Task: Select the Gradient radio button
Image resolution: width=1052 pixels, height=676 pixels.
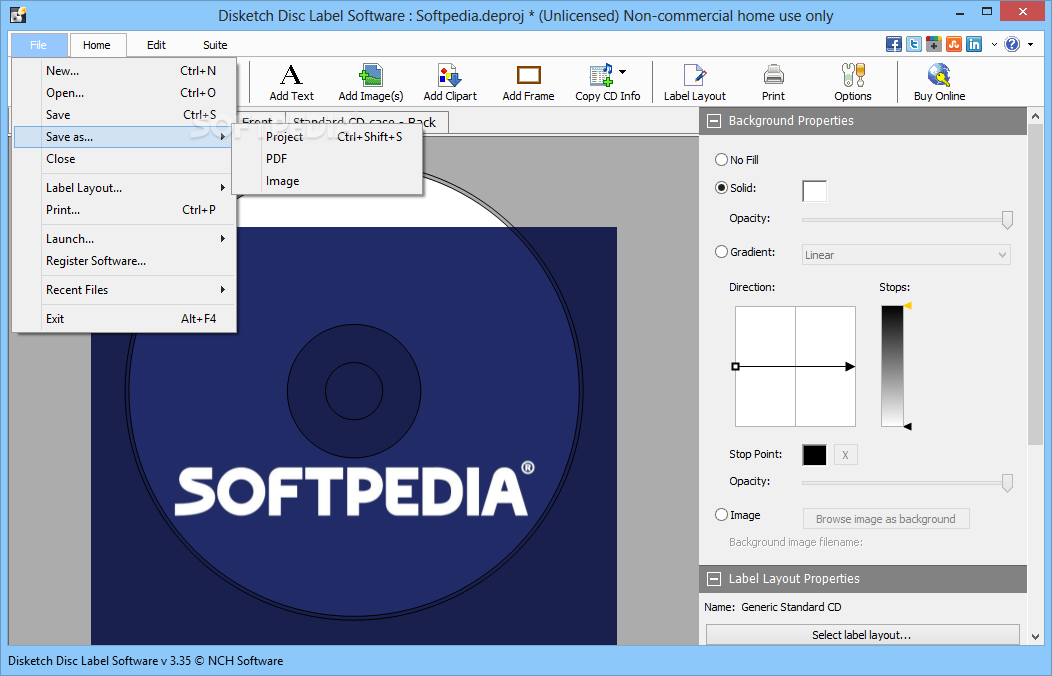Action: 721,251
